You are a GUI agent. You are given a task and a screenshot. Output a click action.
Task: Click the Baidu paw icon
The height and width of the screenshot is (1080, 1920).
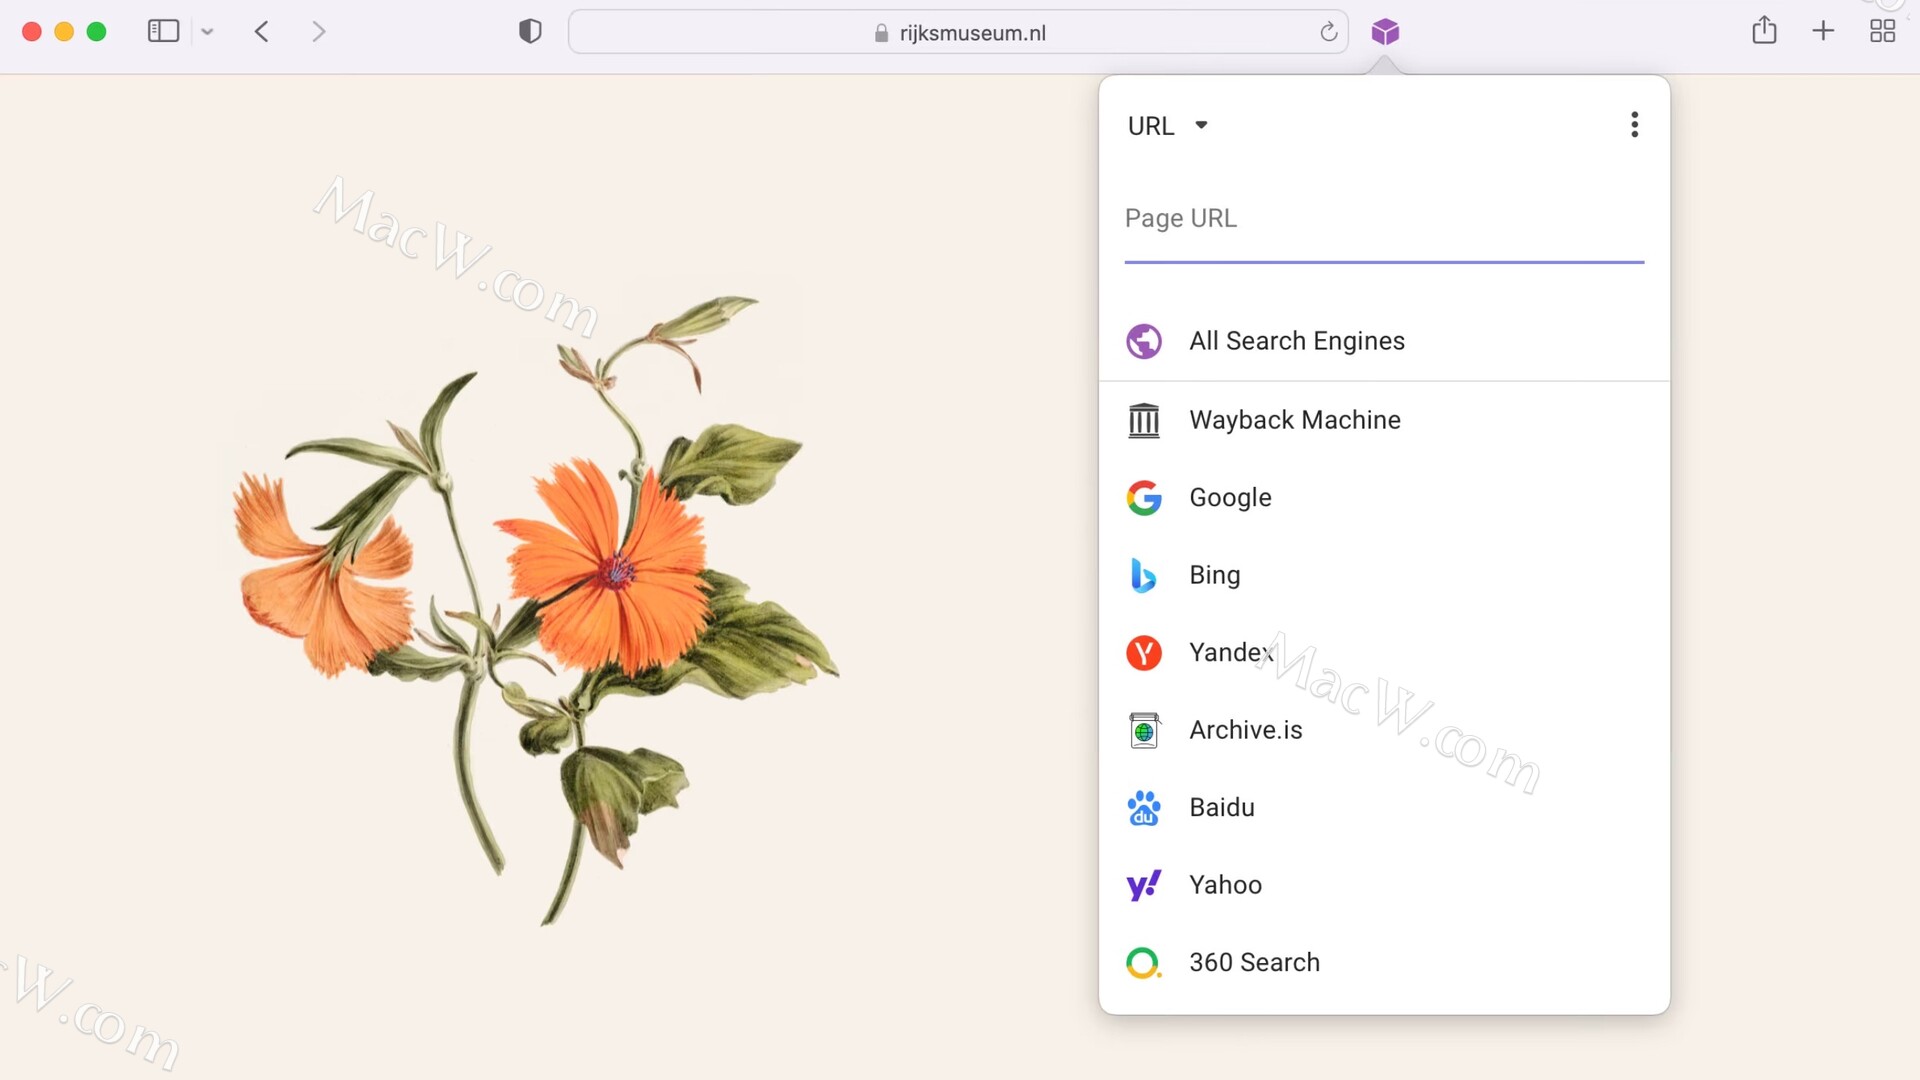[x=1144, y=808]
